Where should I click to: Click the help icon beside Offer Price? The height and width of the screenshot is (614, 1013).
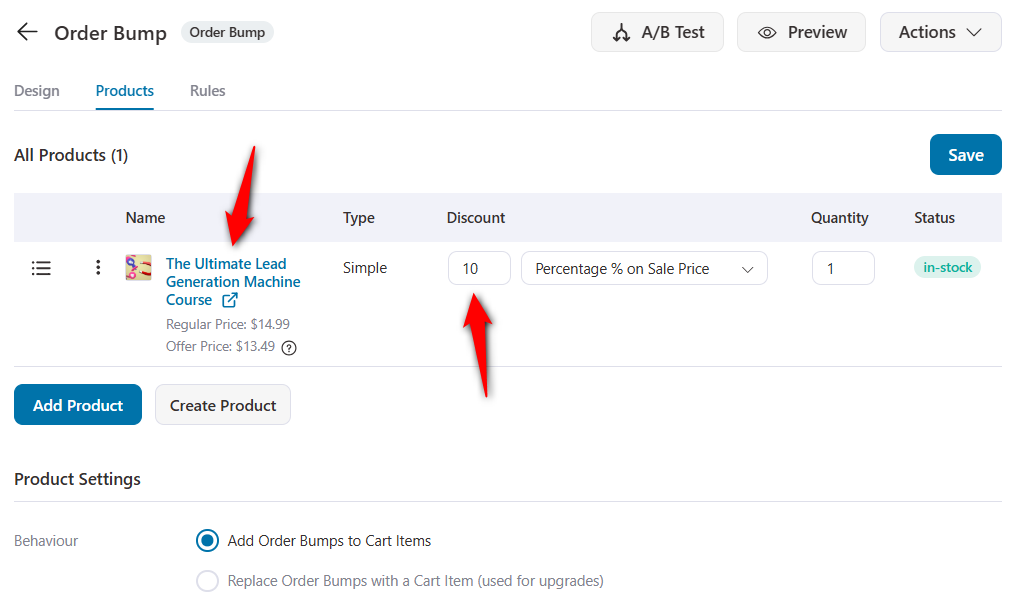pyautogui.click(x=289, y=348)
